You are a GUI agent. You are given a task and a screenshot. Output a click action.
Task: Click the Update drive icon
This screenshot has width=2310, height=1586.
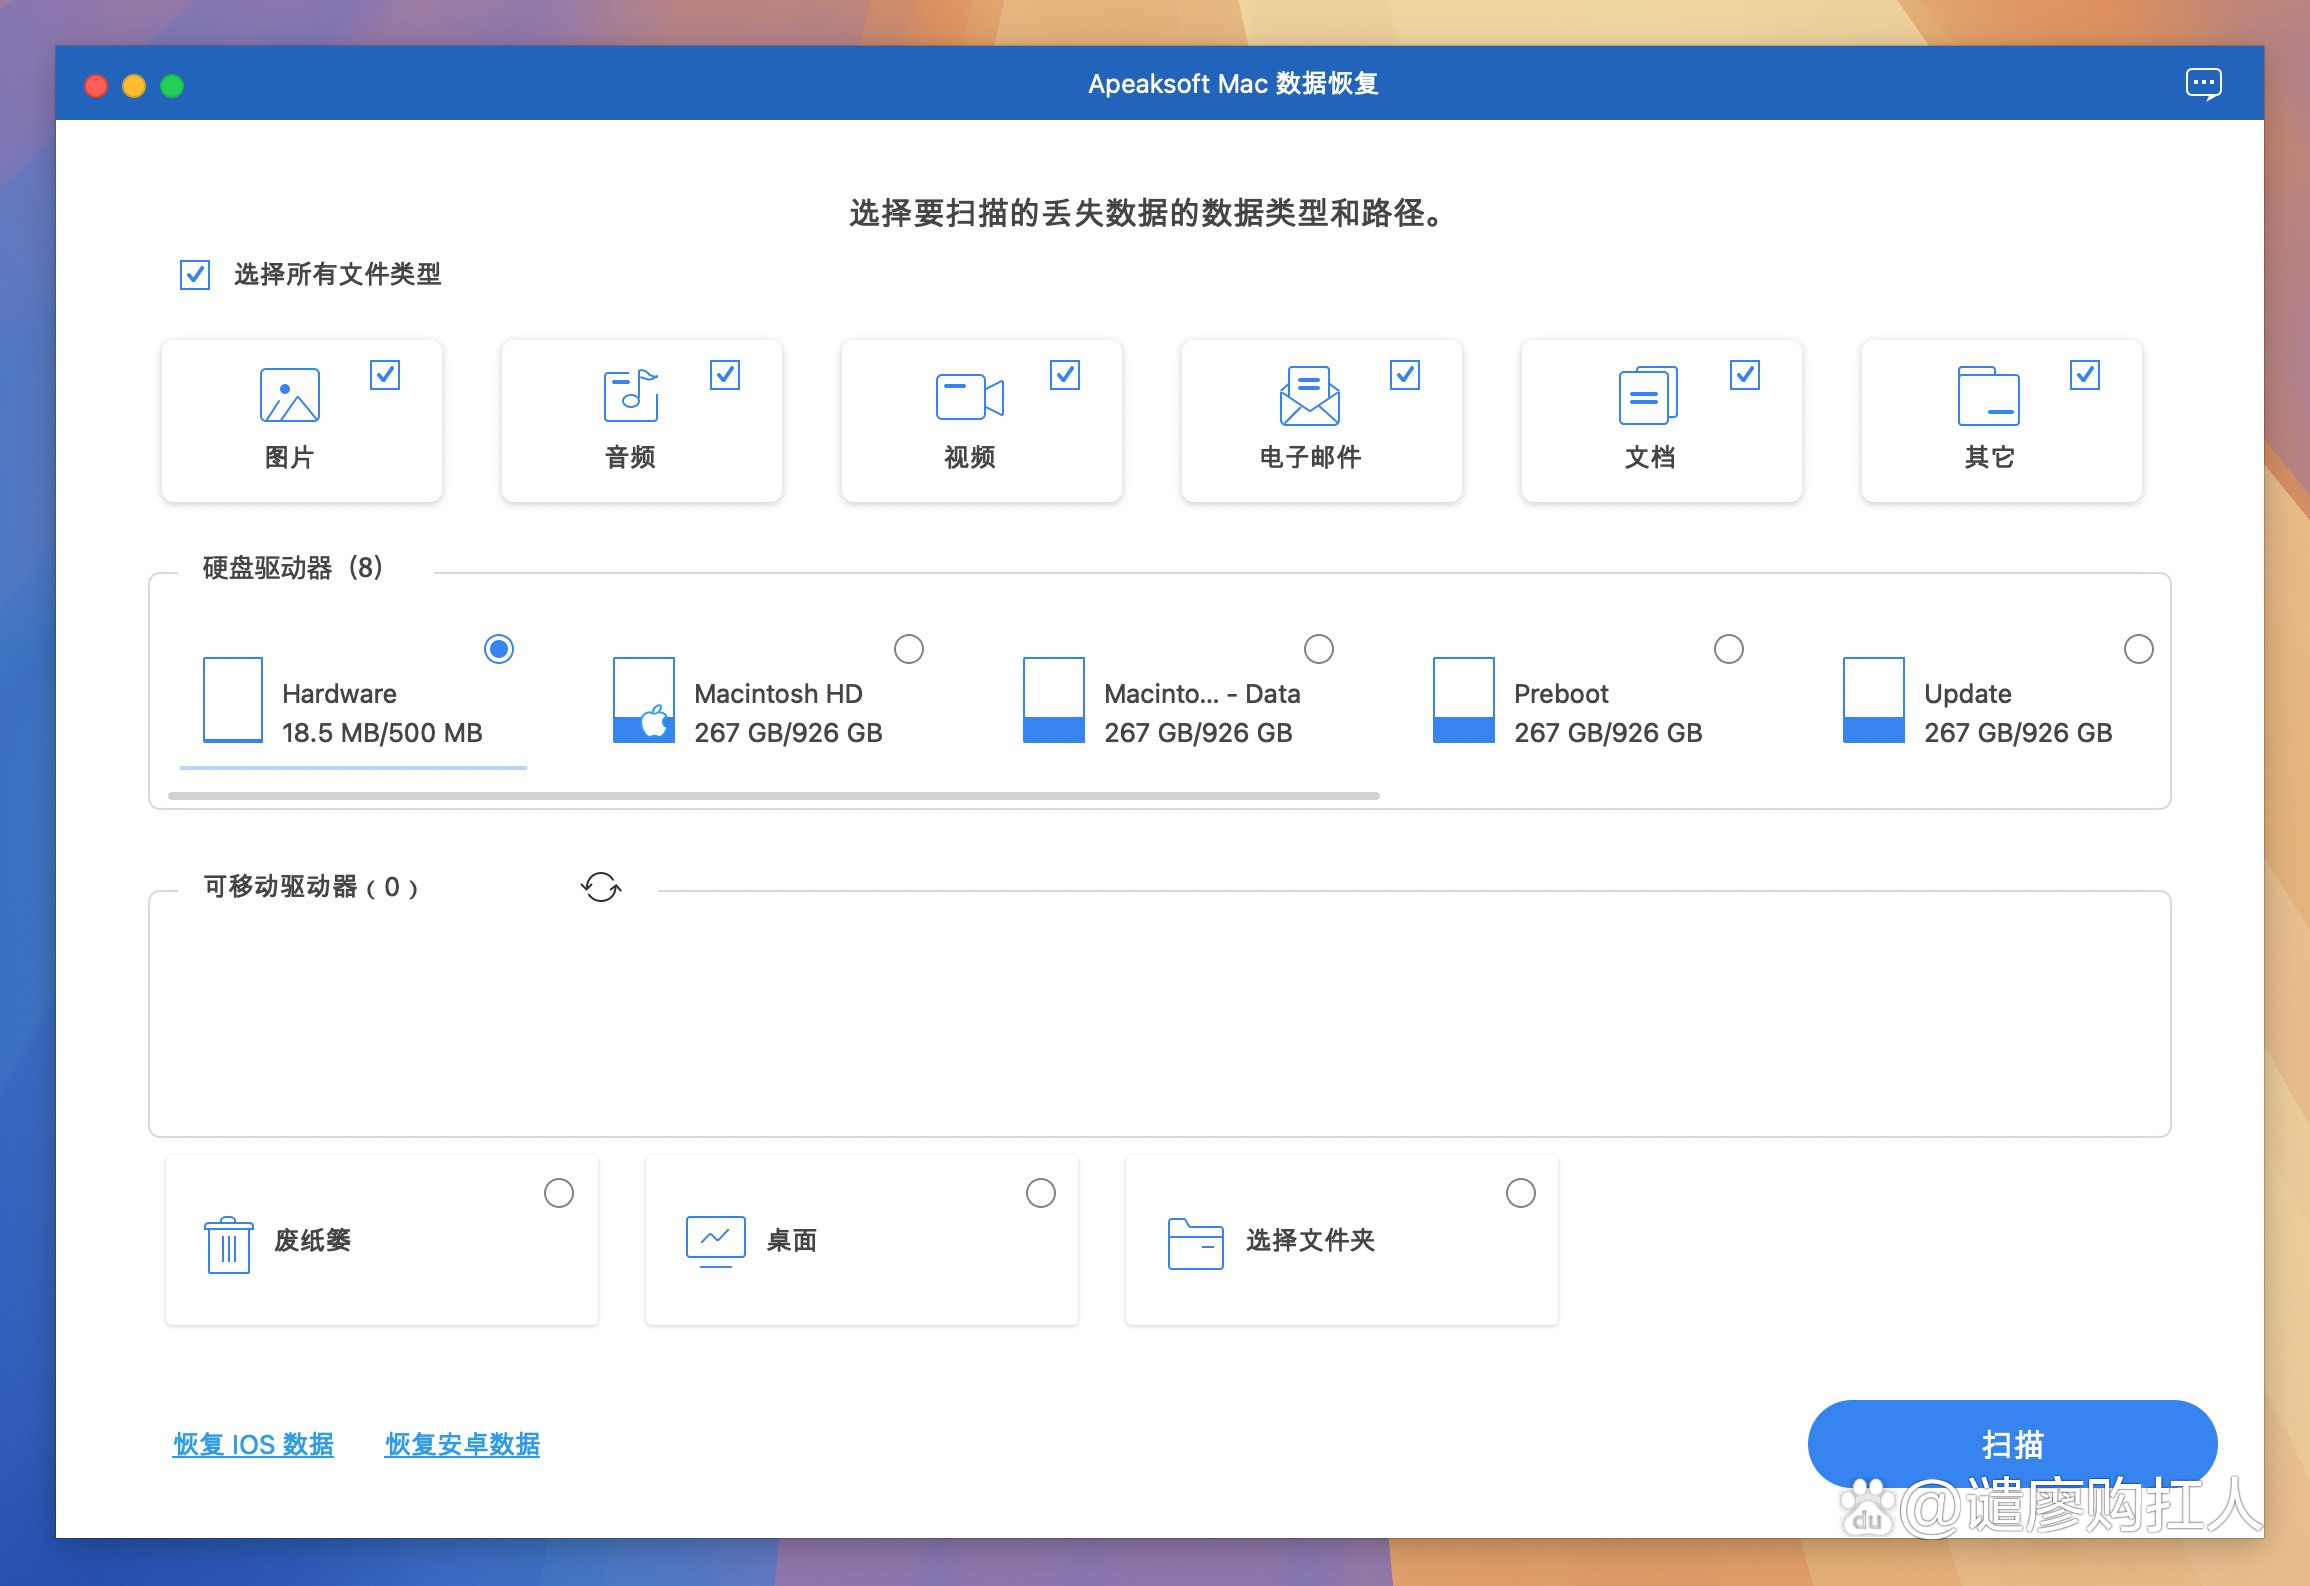tap(1873, 700)
